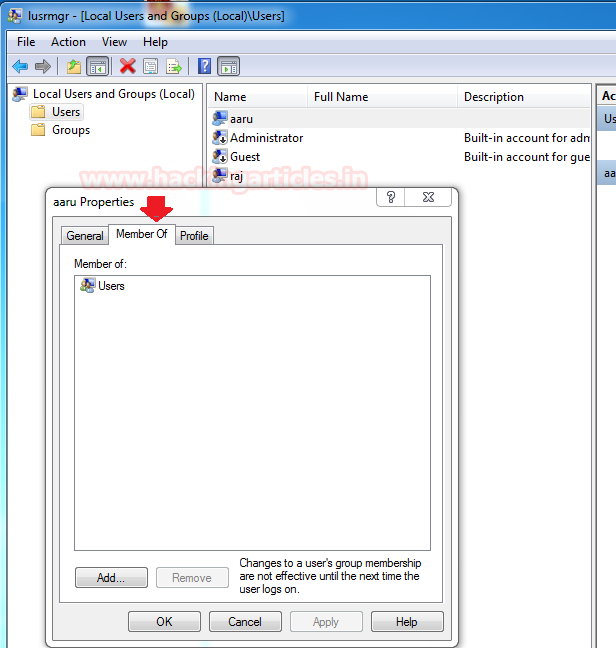Image resolution: width=616 pixels, height=648 pixels.
Task: Select the Member Of tab
Action: coord(142,234)
